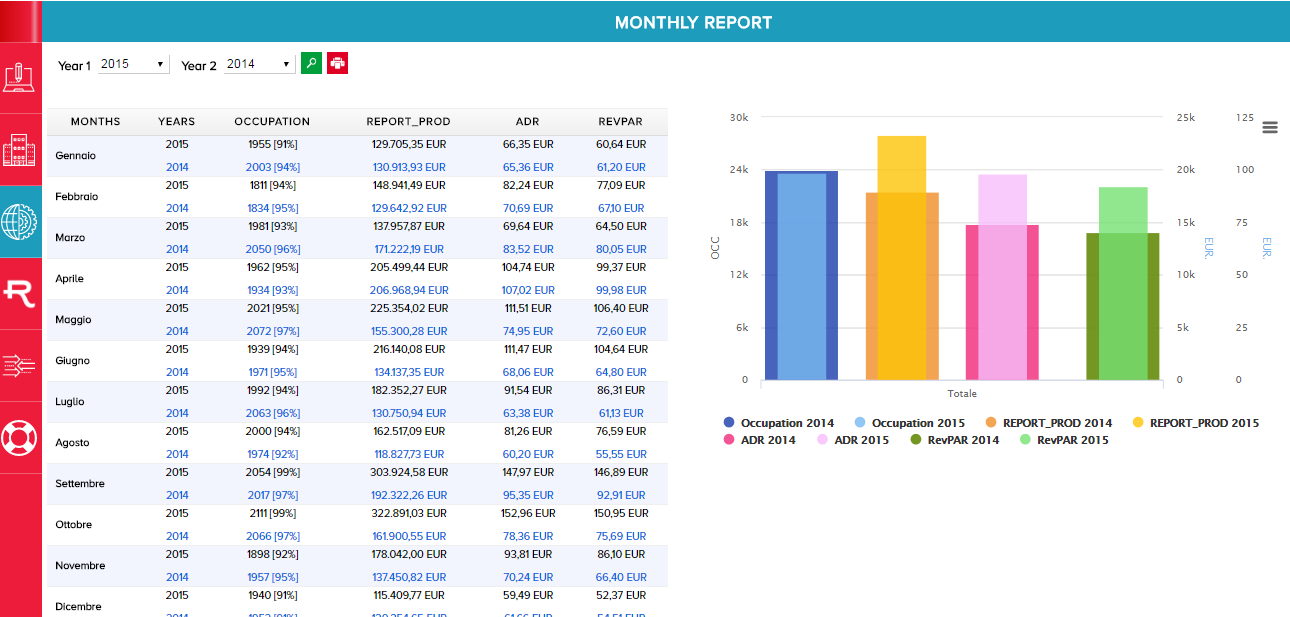Click the OCCUPATION column header
This screenshot has width=1290, height=617.
(x=272, y=122)
